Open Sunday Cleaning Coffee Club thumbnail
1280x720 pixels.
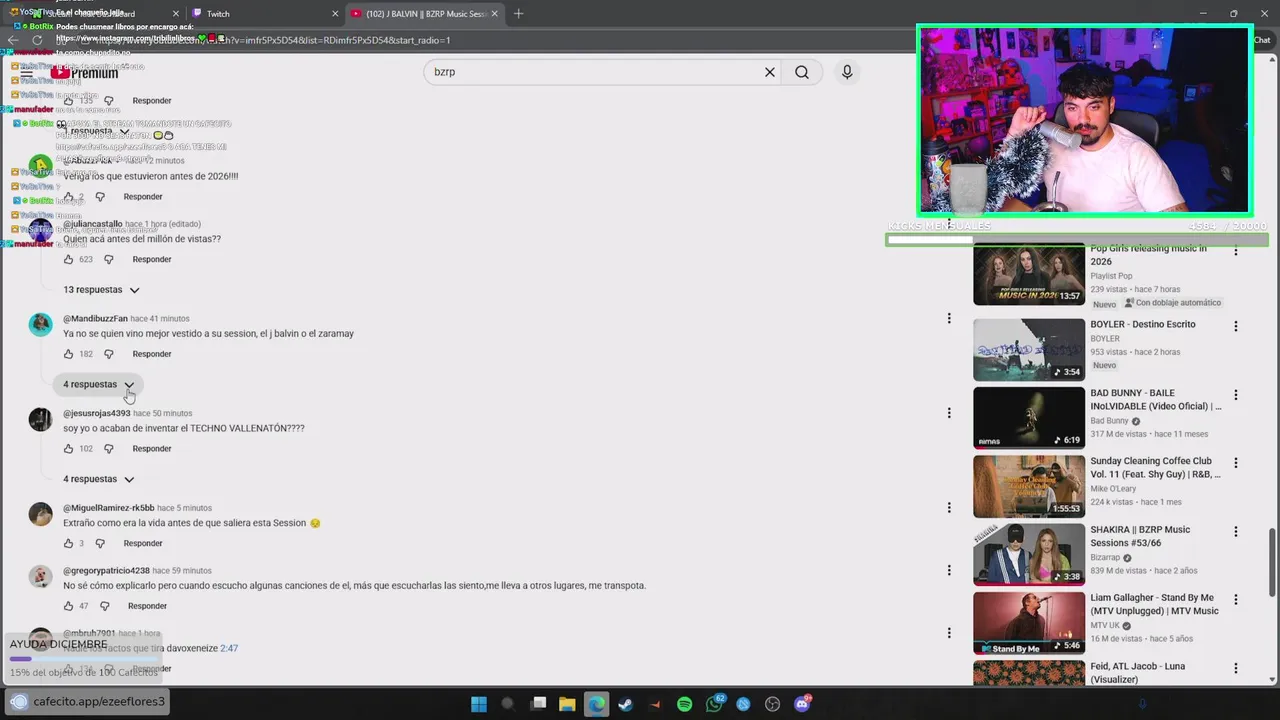(x=1029, y=486)
